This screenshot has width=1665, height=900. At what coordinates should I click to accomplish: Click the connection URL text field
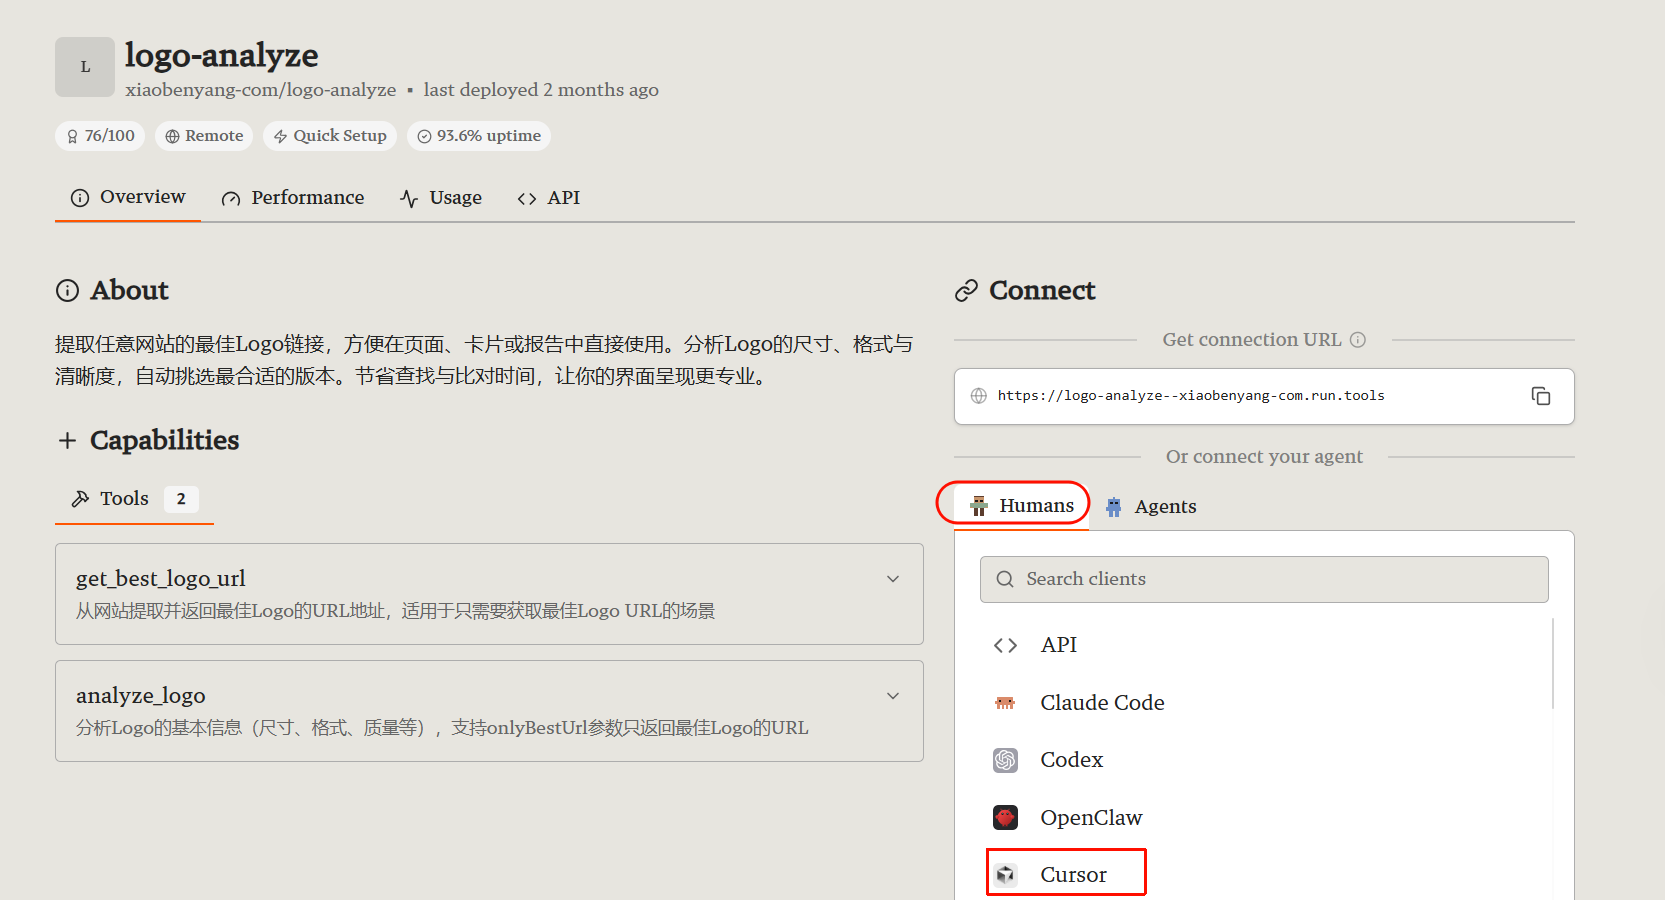(1264, 397)
